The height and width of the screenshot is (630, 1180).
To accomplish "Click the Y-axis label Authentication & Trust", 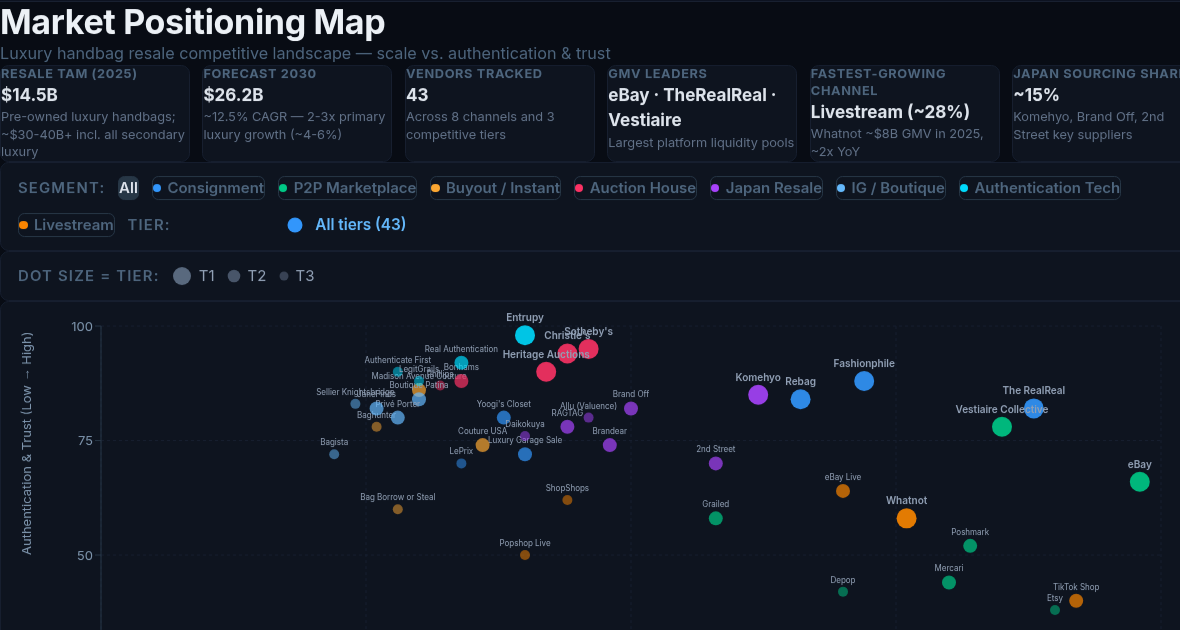I will pyautogui.click(x=27, y=443).
